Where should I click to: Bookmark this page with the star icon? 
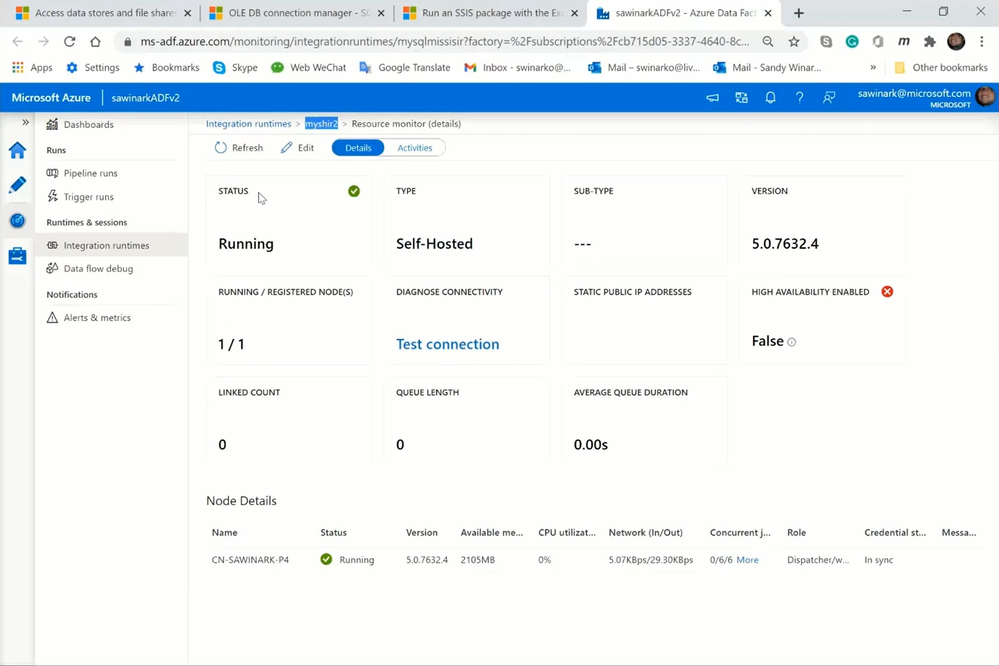(794, 41)
